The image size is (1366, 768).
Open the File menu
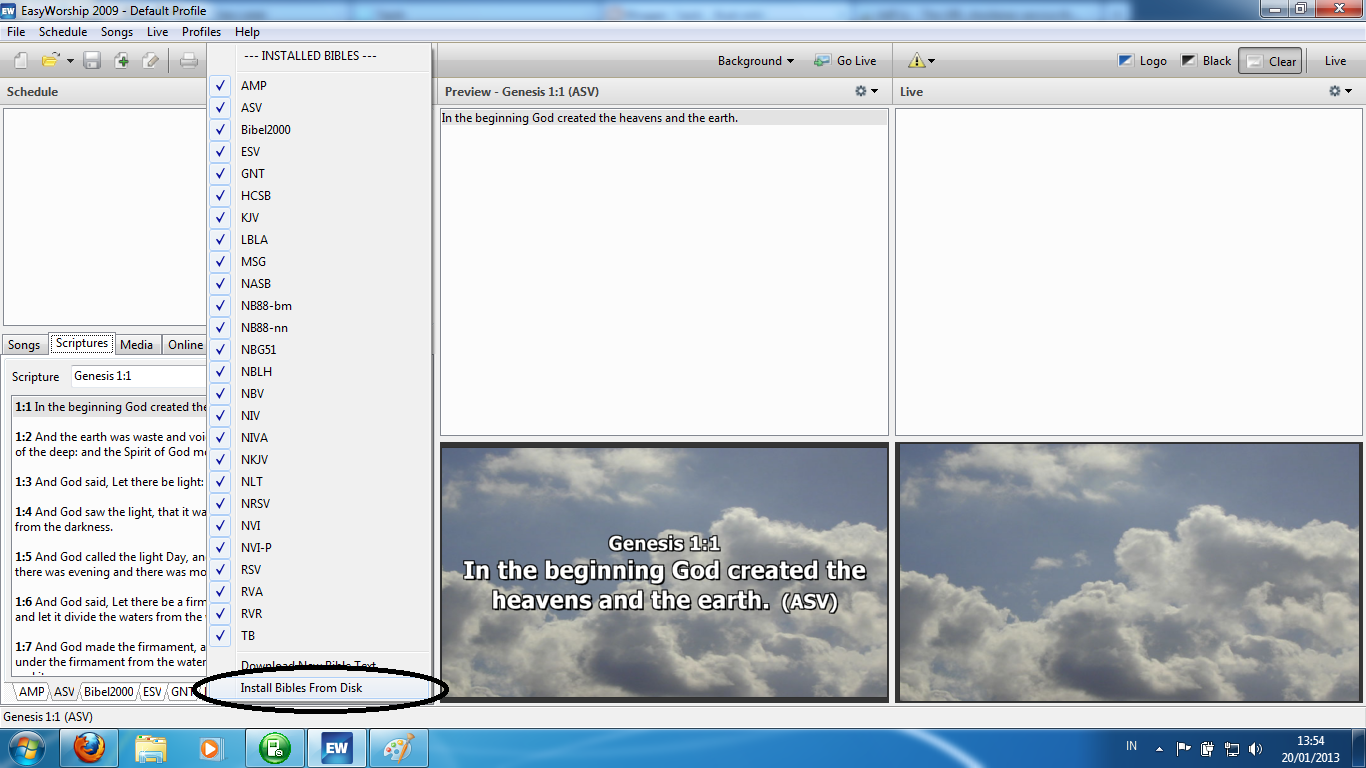[16, 32]
